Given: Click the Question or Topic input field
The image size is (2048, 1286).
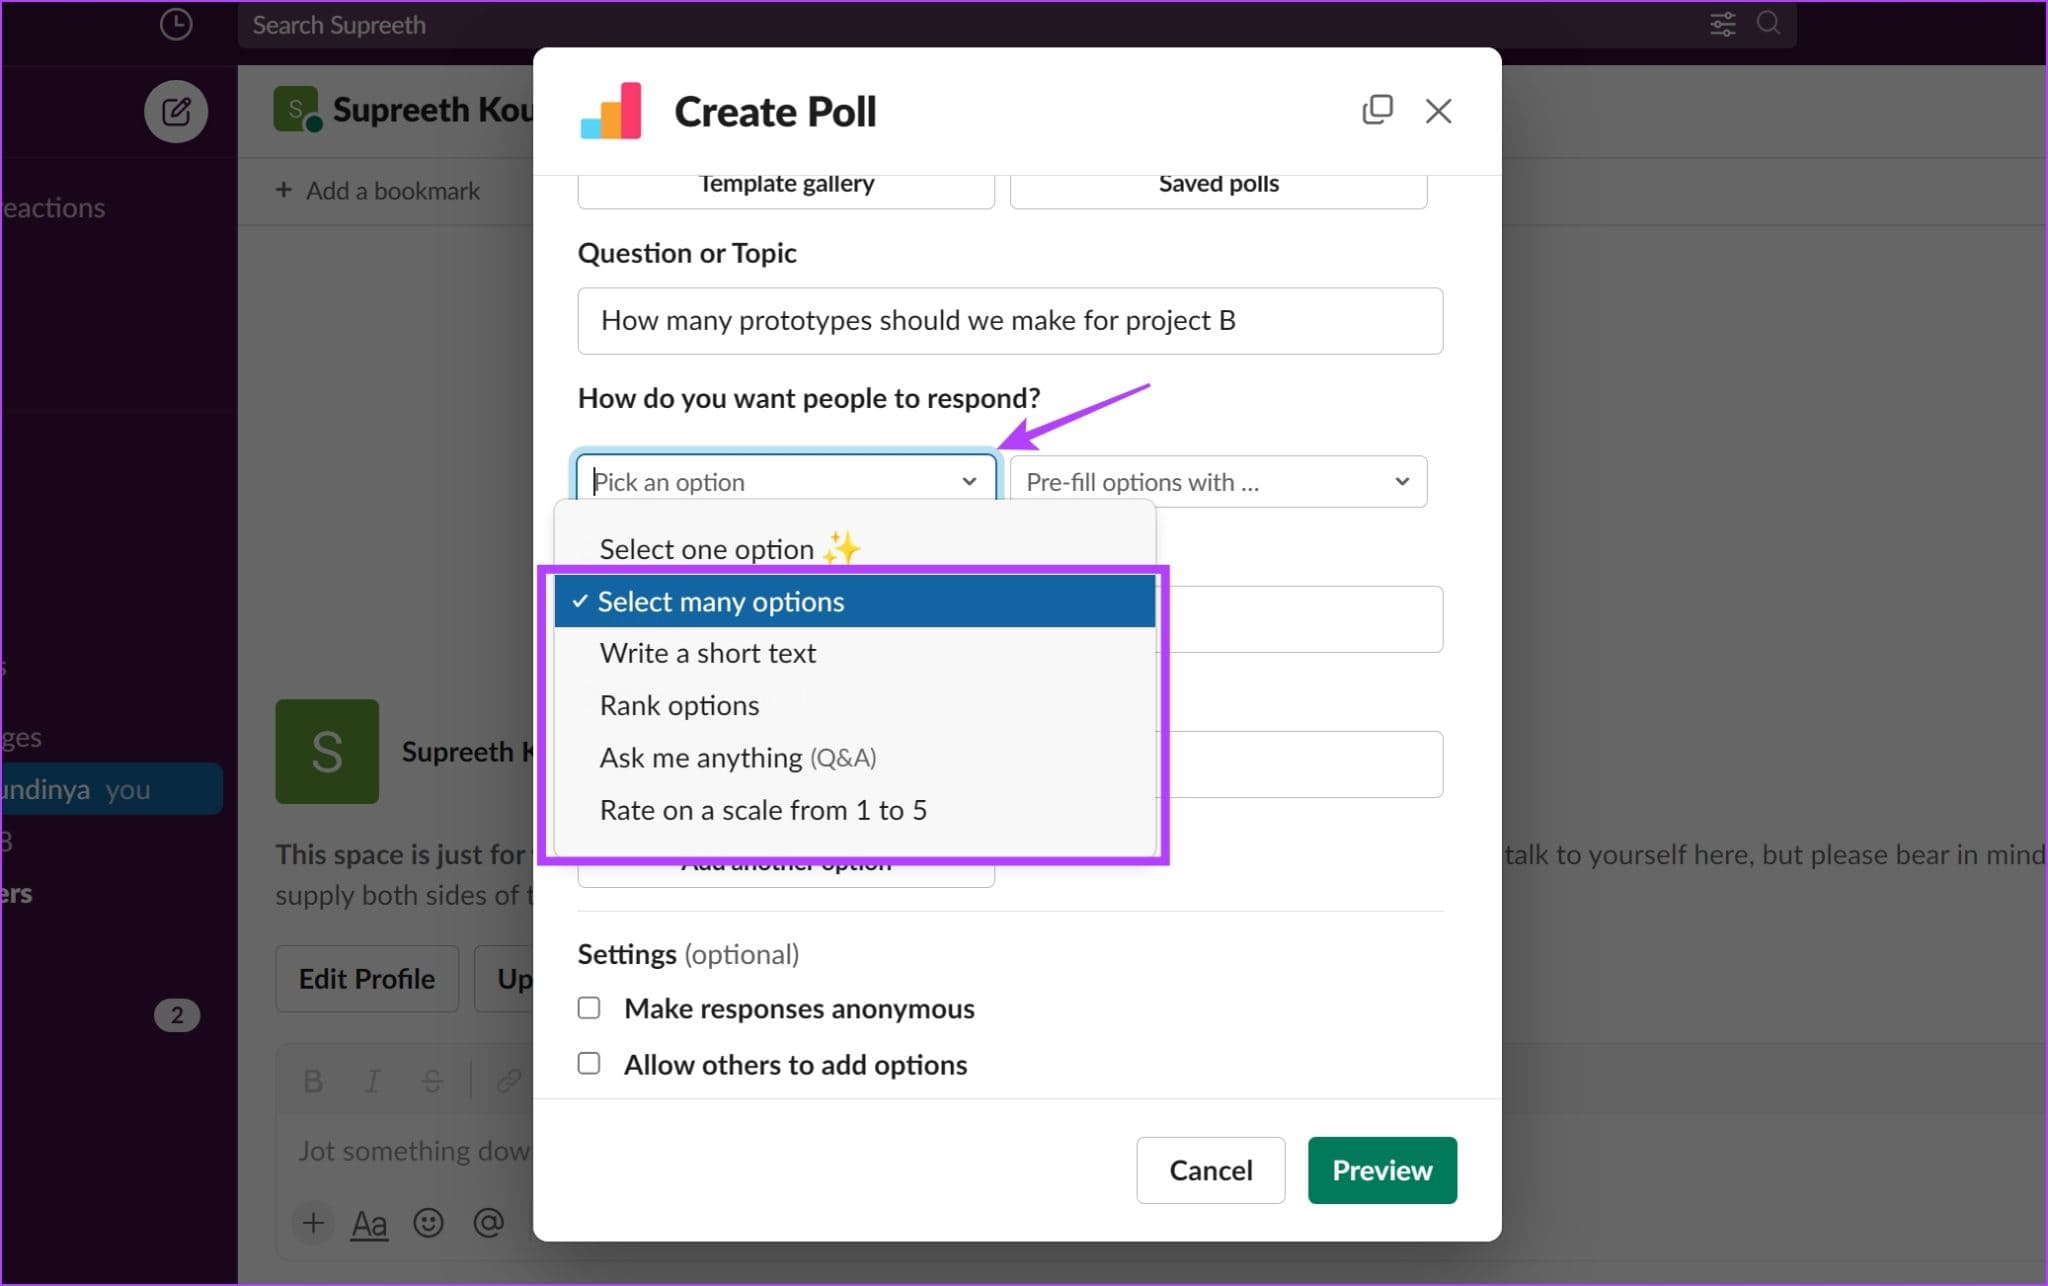Looking at the screenshot, I should (1011, 320).
